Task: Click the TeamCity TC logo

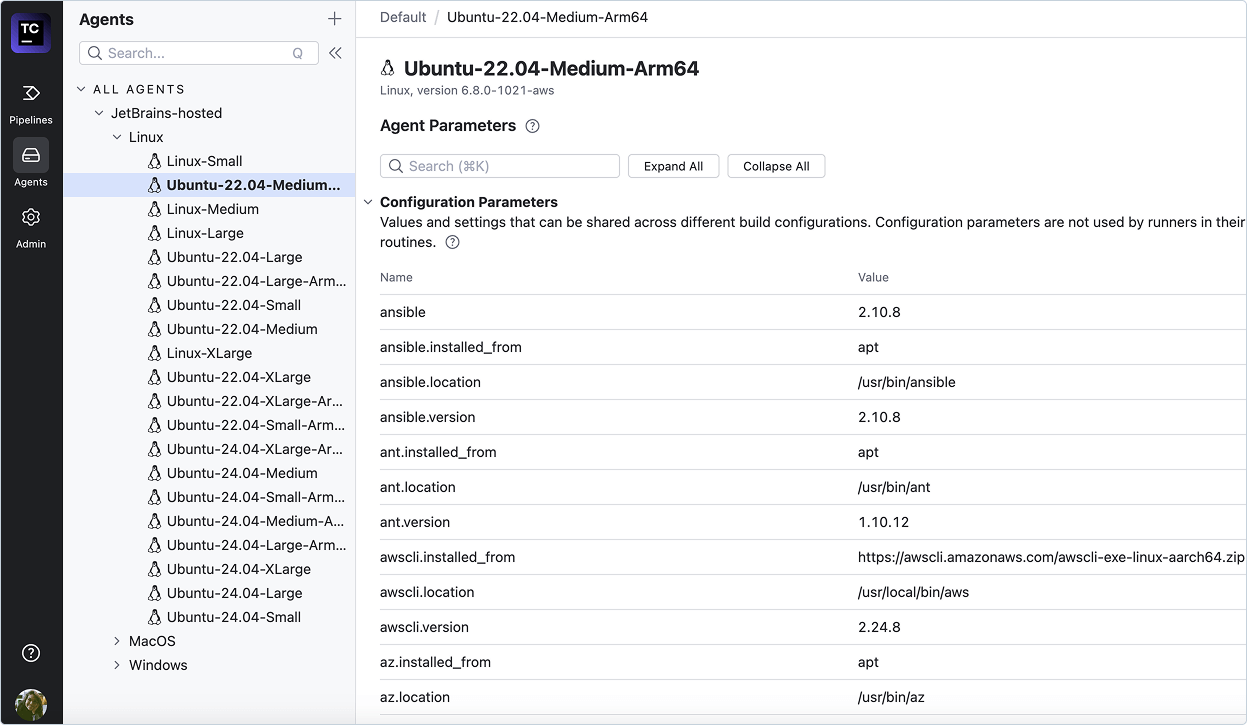Action: pyautogui.click(x=31, y=32)
